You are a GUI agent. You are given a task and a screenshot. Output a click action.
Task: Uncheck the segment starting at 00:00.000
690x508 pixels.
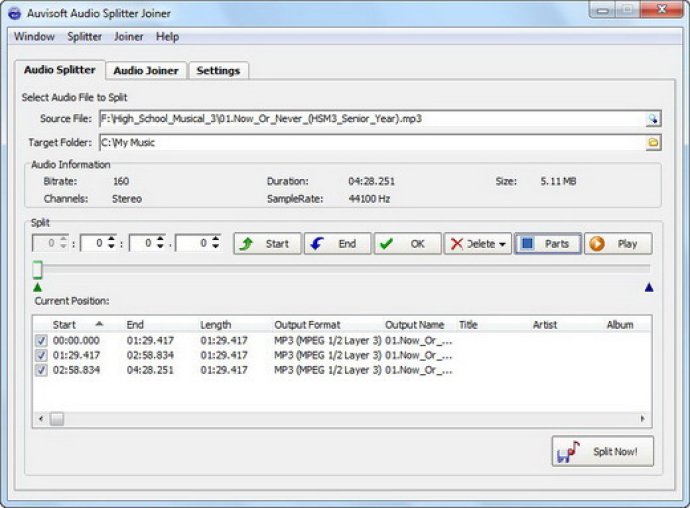coord(41,340)
